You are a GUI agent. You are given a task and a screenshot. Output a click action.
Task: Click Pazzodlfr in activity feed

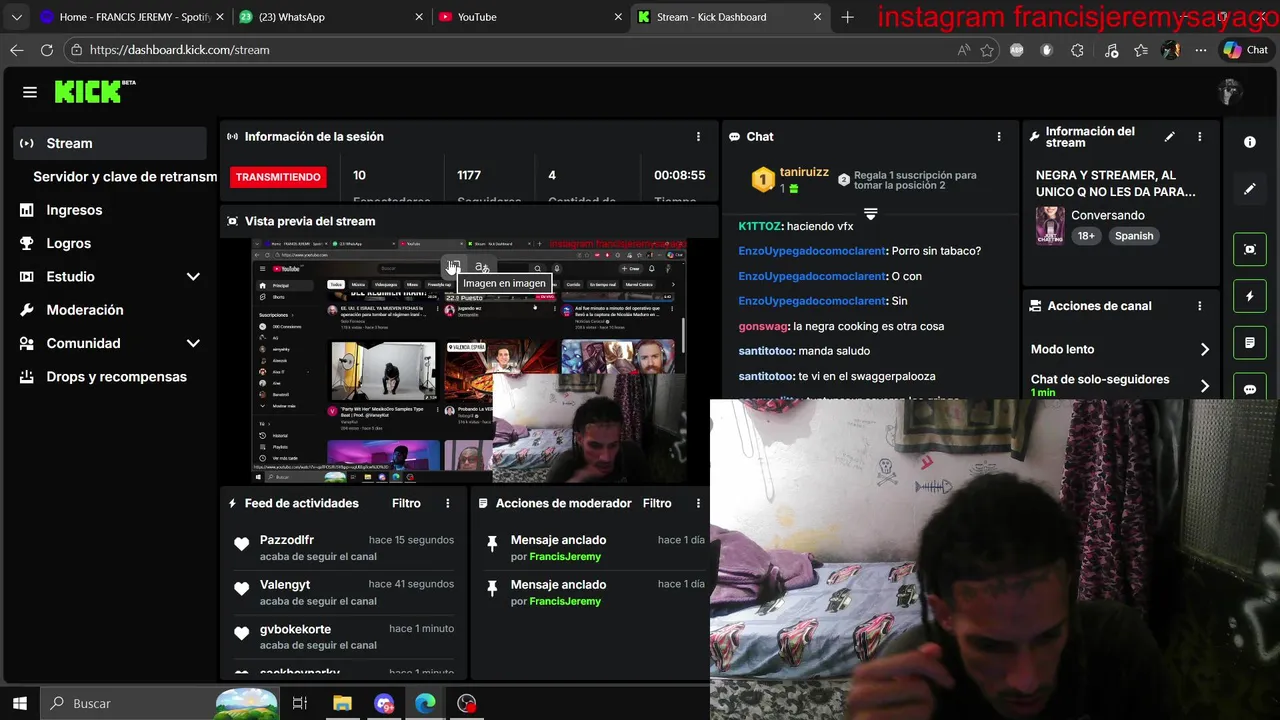(x=287, y=540)
